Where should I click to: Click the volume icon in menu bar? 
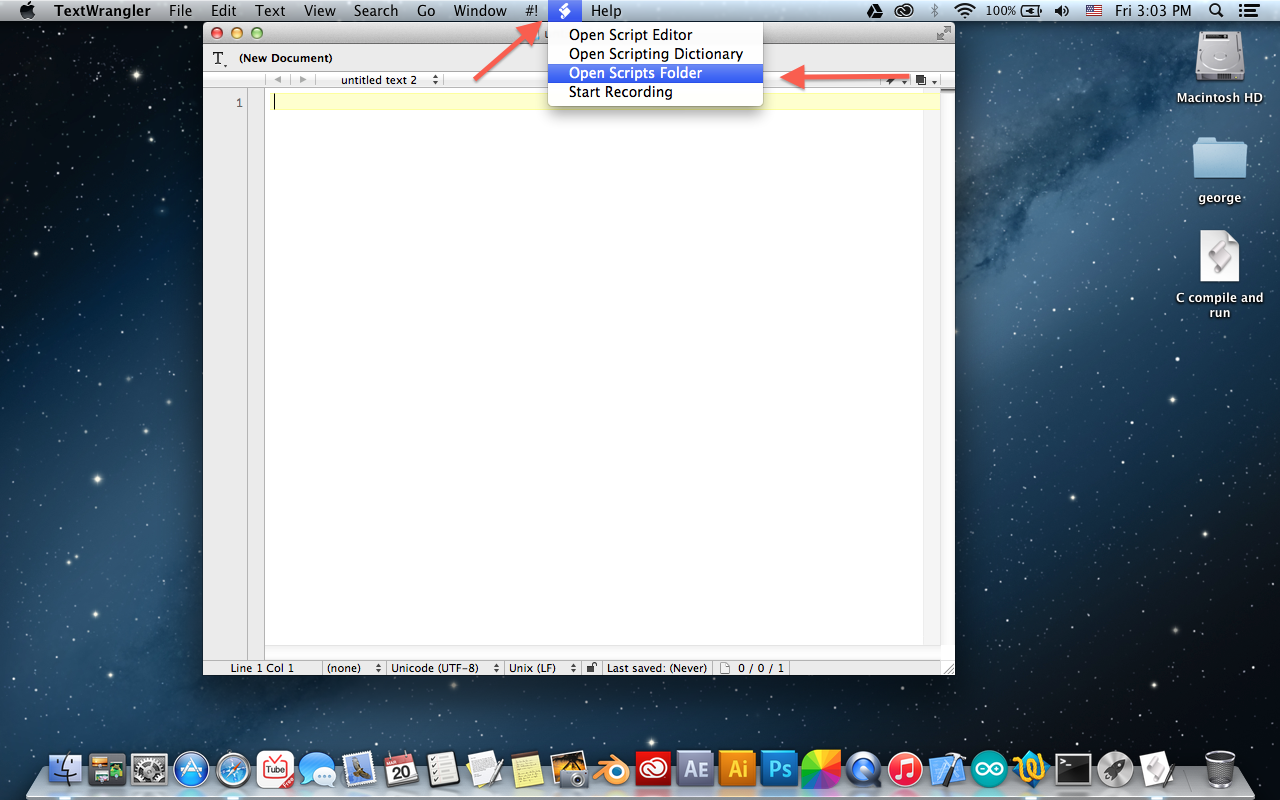pyautogui.click(x=1061, y=11)
